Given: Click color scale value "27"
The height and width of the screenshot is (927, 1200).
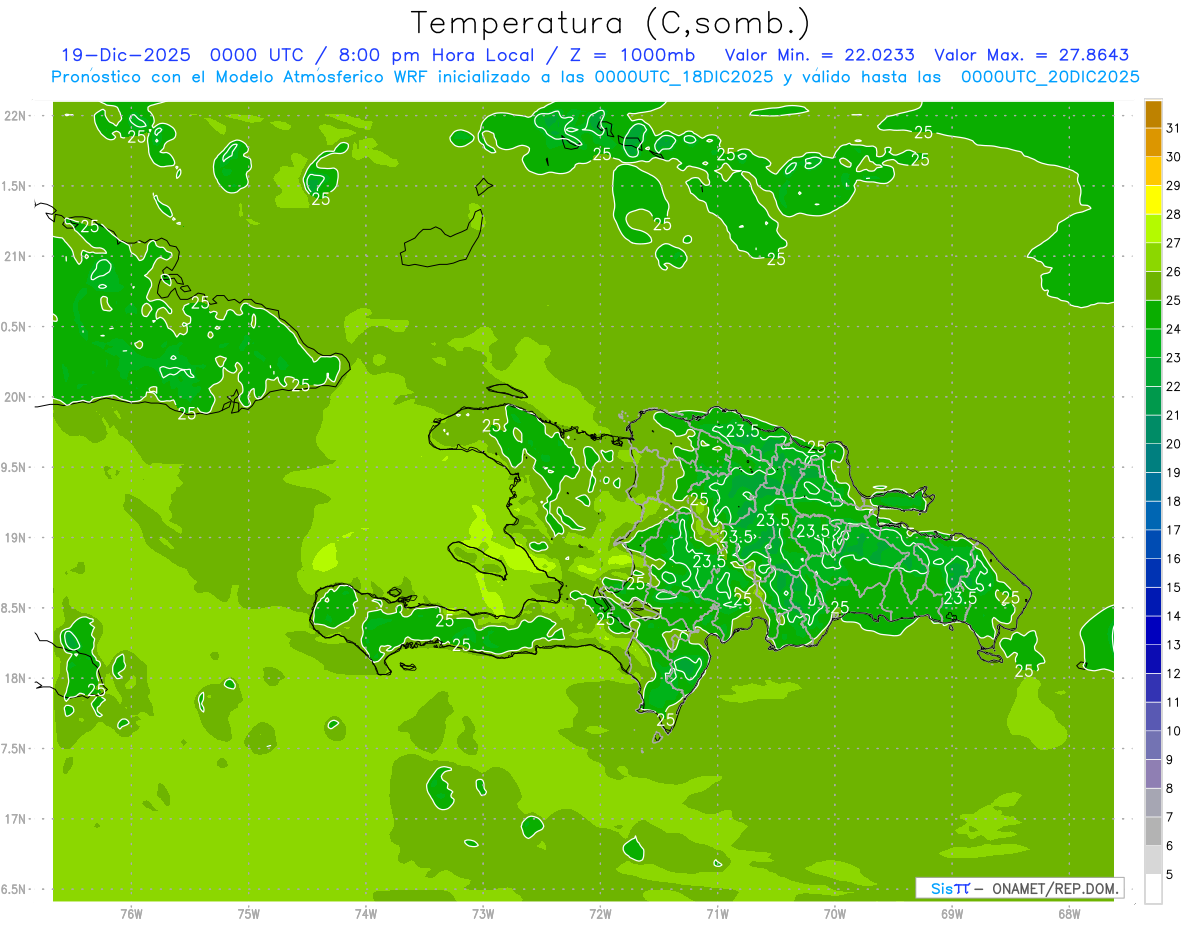Looking at the screenshot, I should click(1174, 243).
